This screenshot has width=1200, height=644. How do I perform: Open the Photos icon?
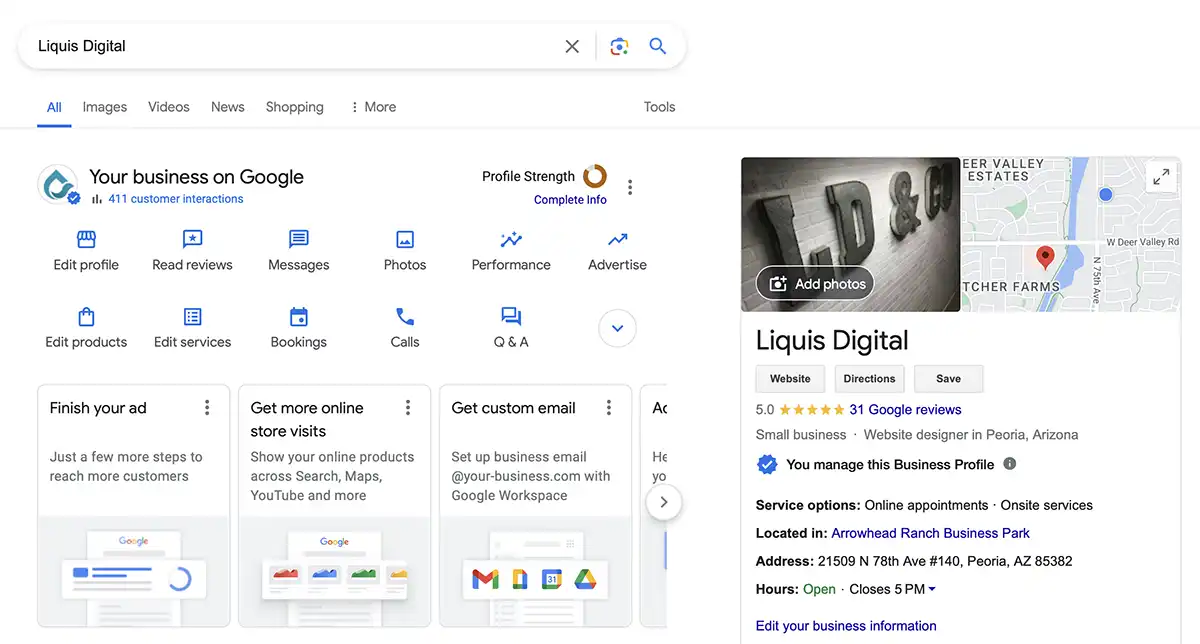pyautogui.click(x=405, y=239)
